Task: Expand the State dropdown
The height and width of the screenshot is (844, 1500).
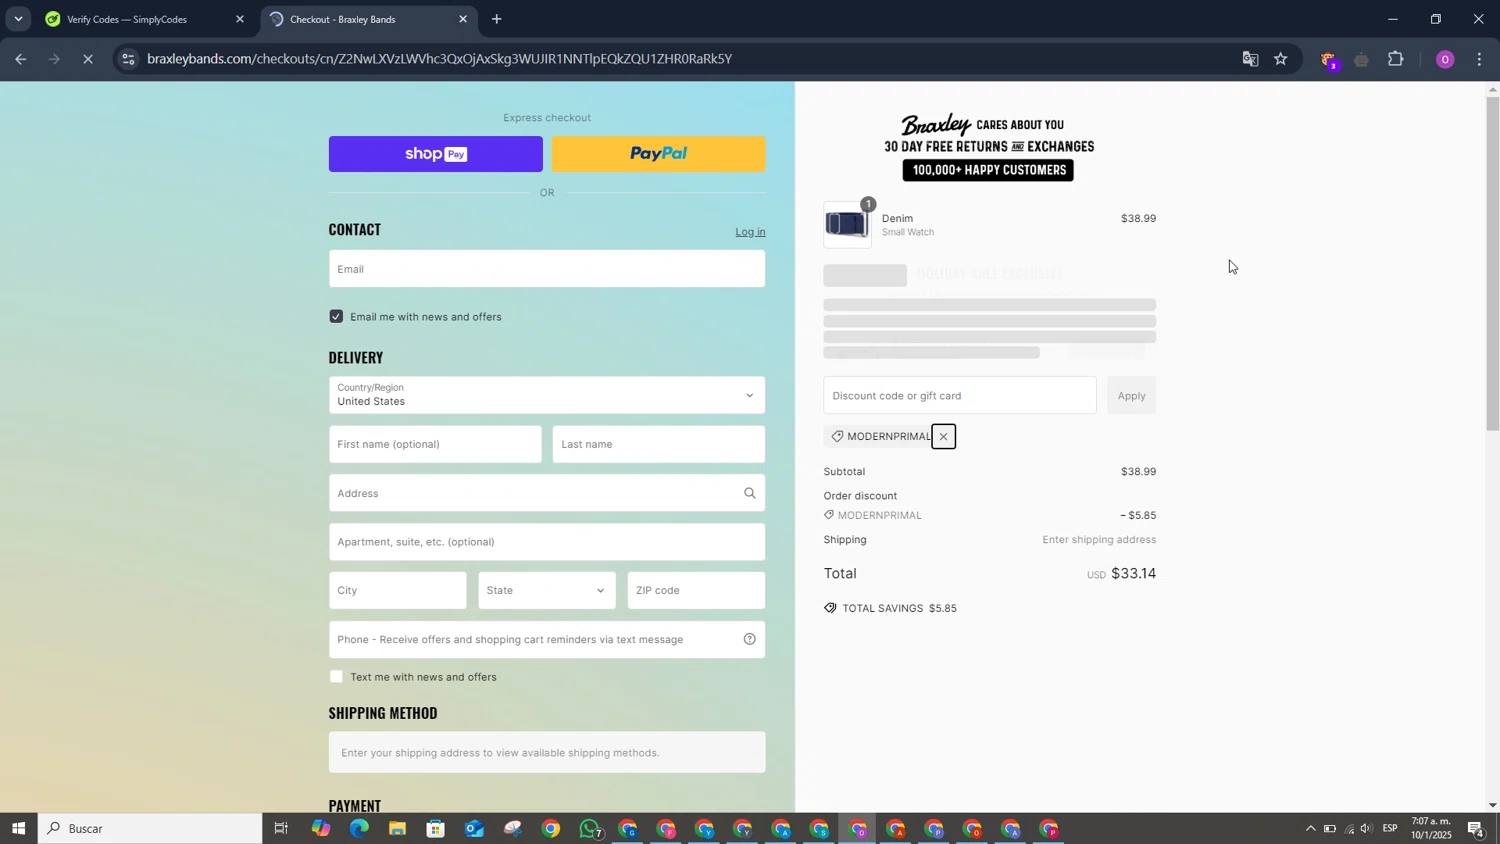Action: (x=547, y=591)
